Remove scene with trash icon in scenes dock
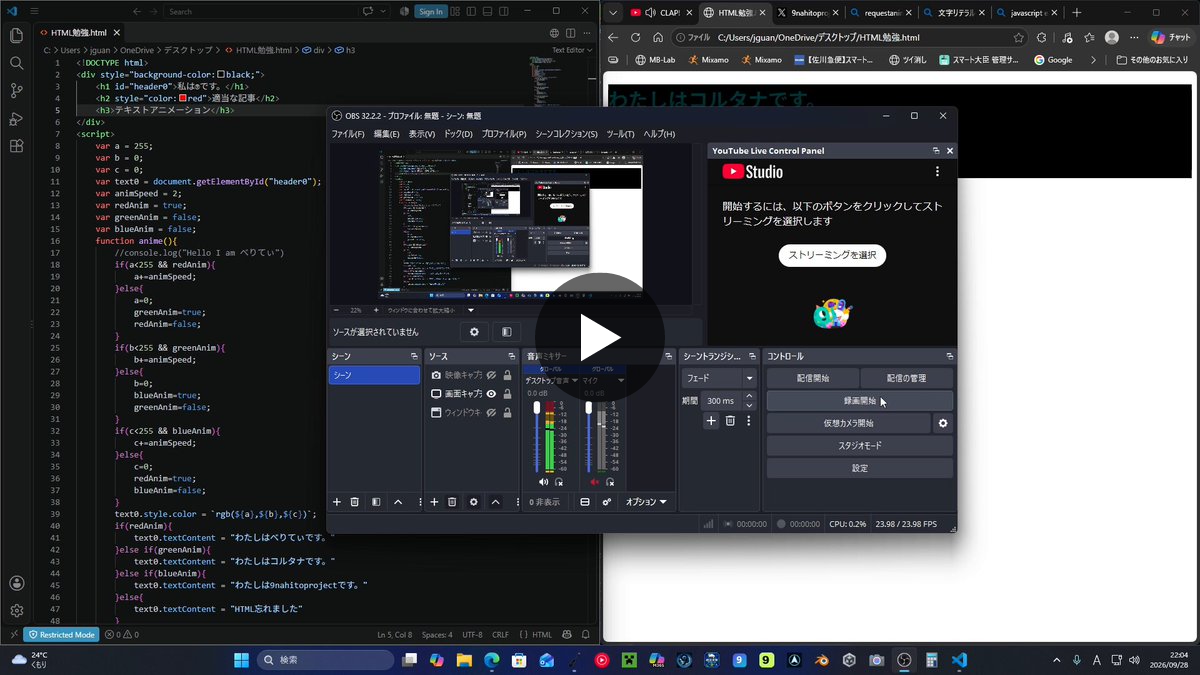Screen dimensions: 1200x675 point(355,502)
